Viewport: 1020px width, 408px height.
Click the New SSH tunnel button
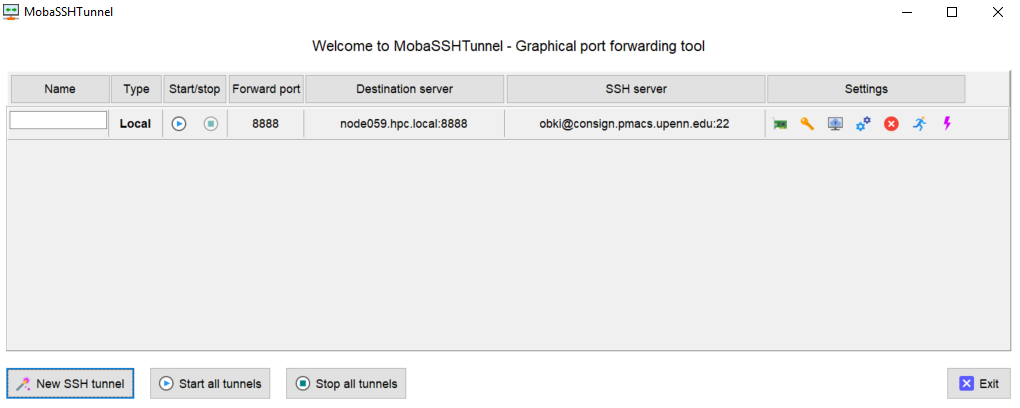coord(70,383)
